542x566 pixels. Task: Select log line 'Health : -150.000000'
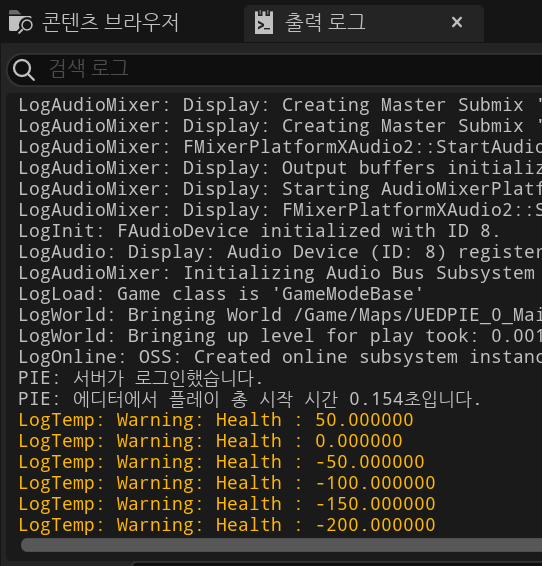pyautogui.click(x=227, y=504)
